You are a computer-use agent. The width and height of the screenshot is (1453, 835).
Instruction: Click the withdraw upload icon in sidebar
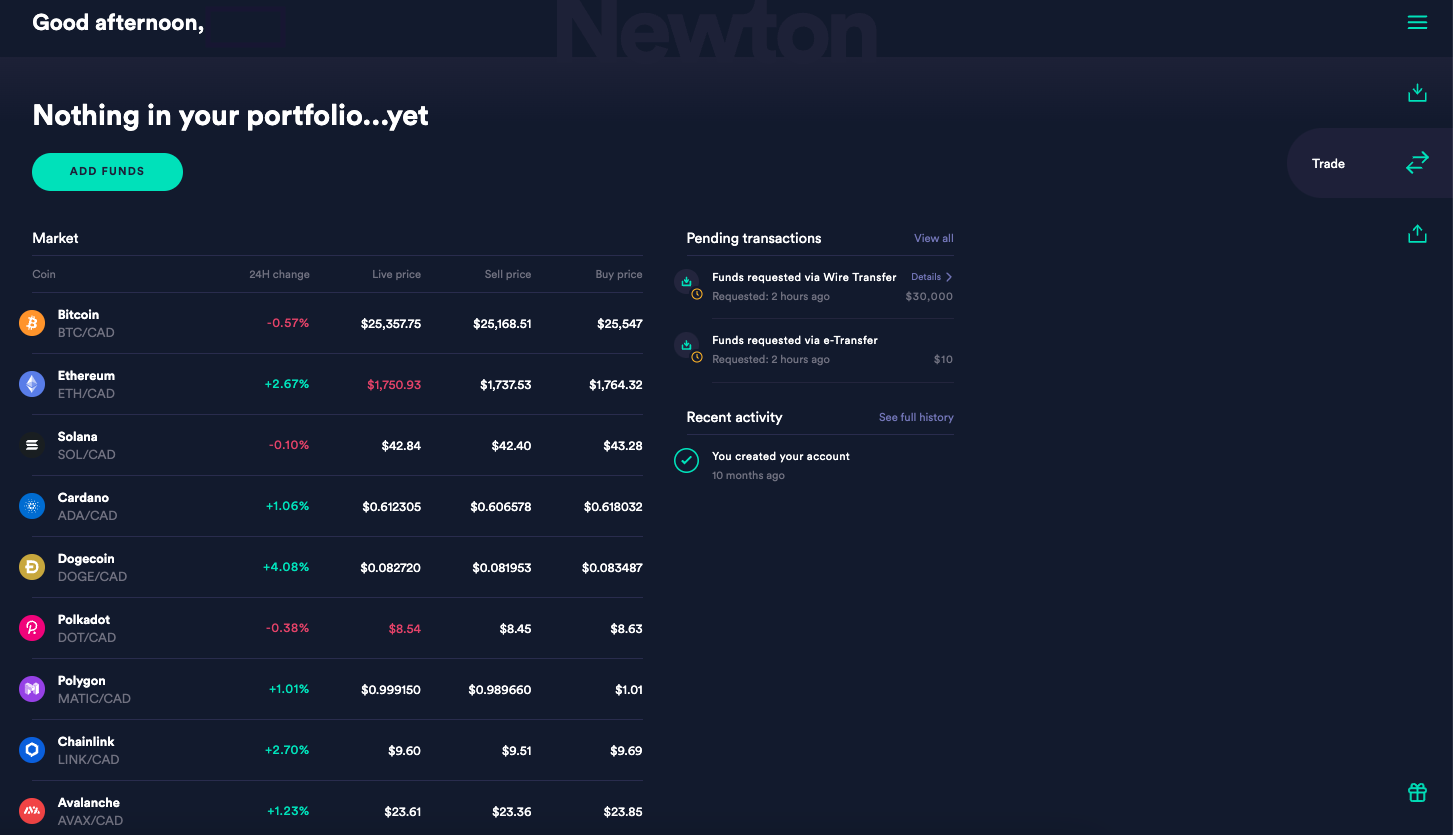(x=1417, y=234)
